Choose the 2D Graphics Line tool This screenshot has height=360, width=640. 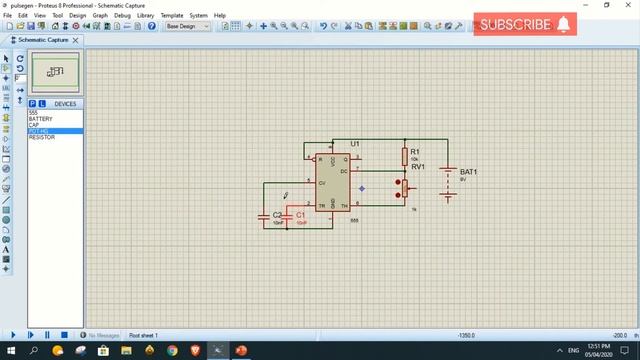(6, 200)
